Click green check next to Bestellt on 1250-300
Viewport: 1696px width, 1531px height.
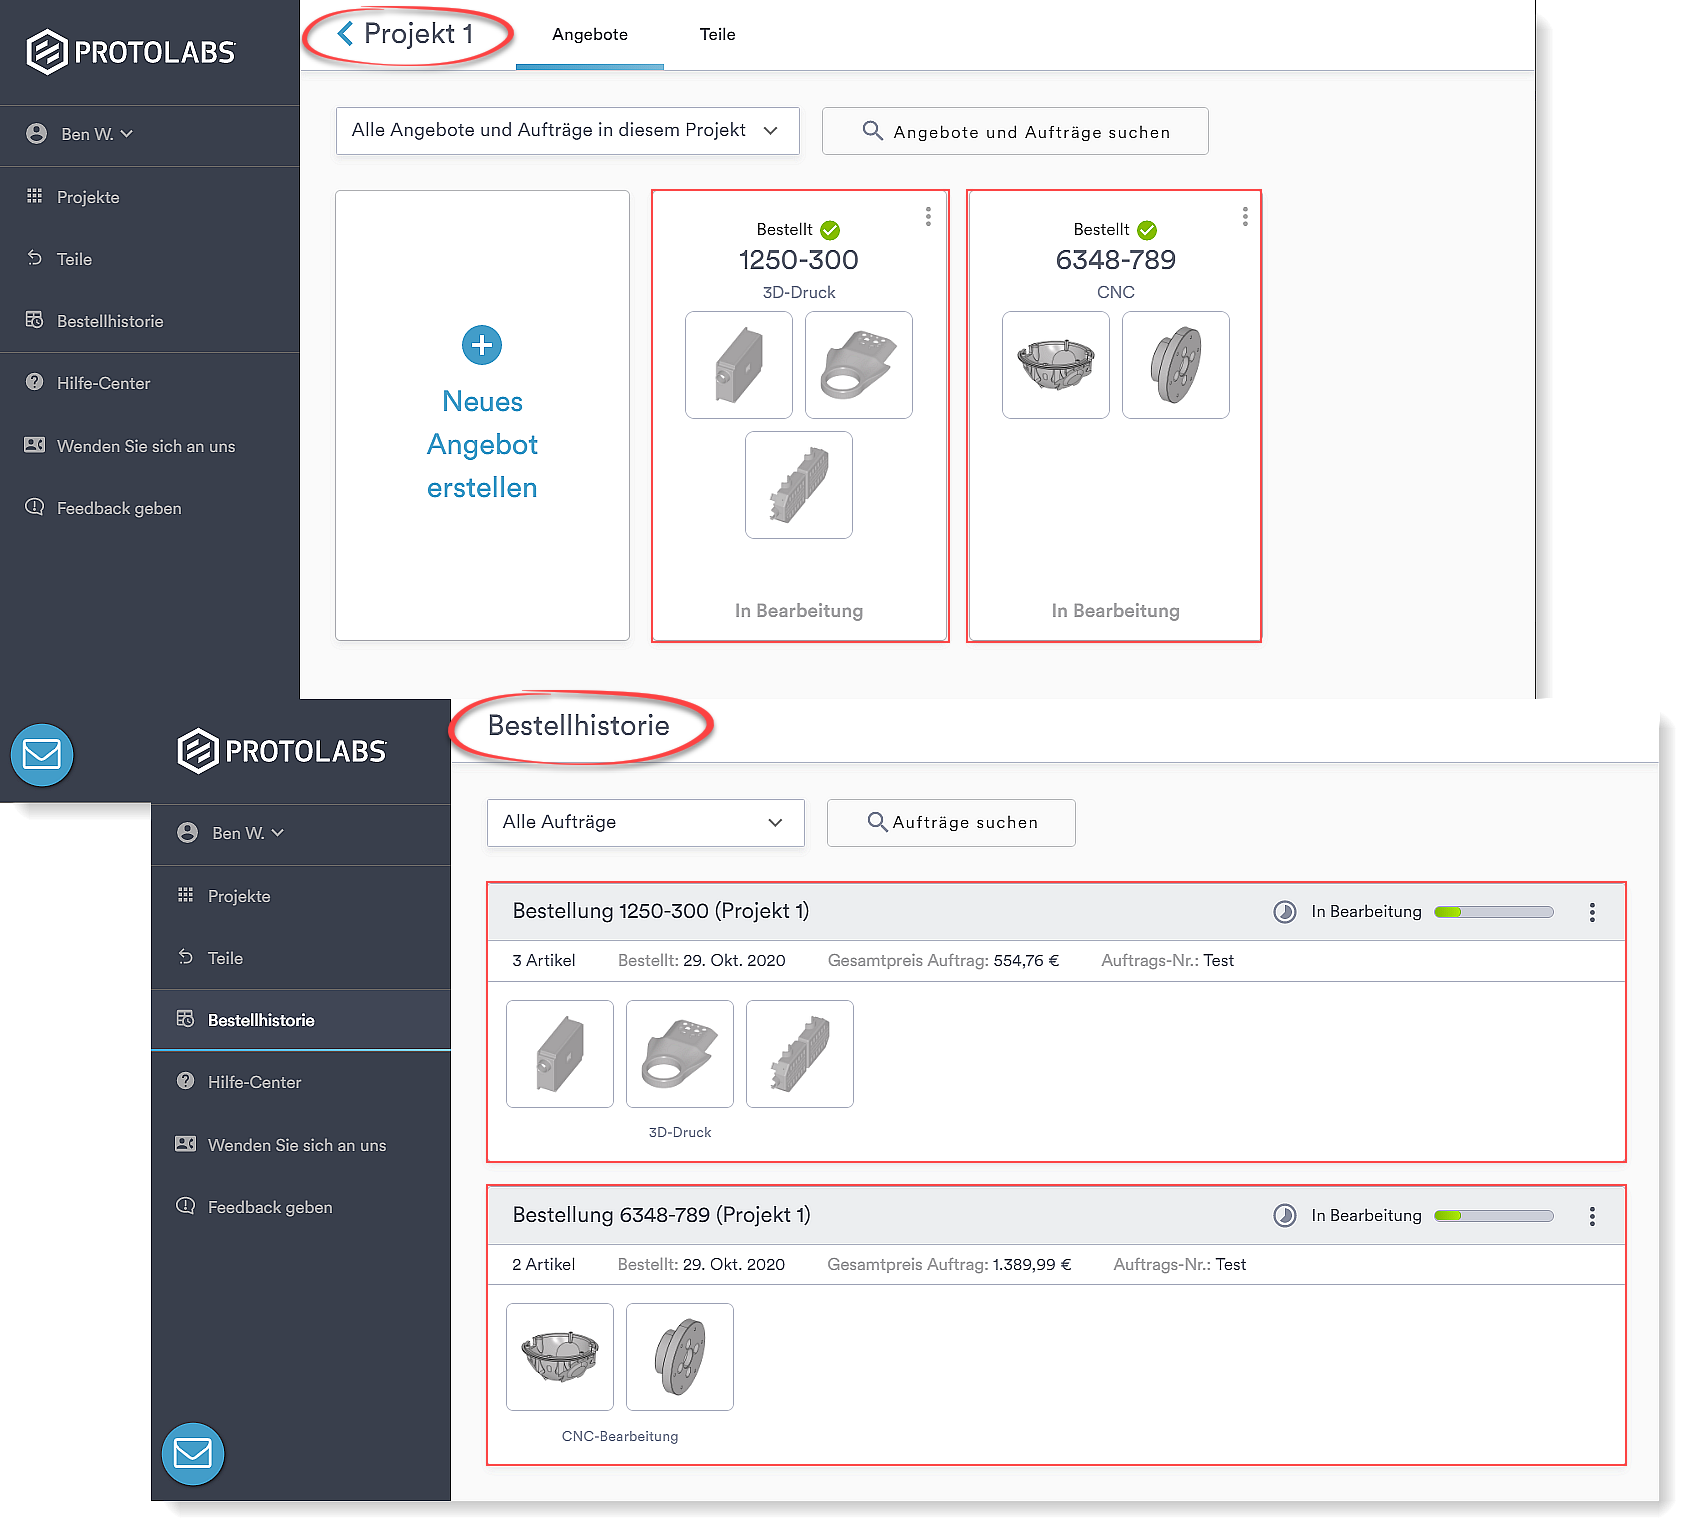click(x=830, y=230)
